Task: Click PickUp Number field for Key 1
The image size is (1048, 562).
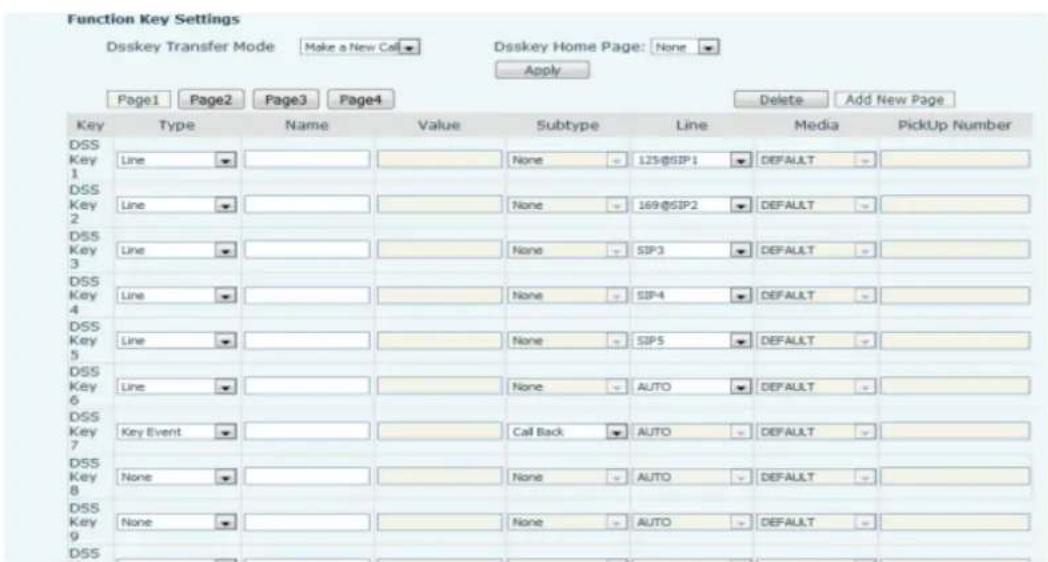Action: pos(955,159)
